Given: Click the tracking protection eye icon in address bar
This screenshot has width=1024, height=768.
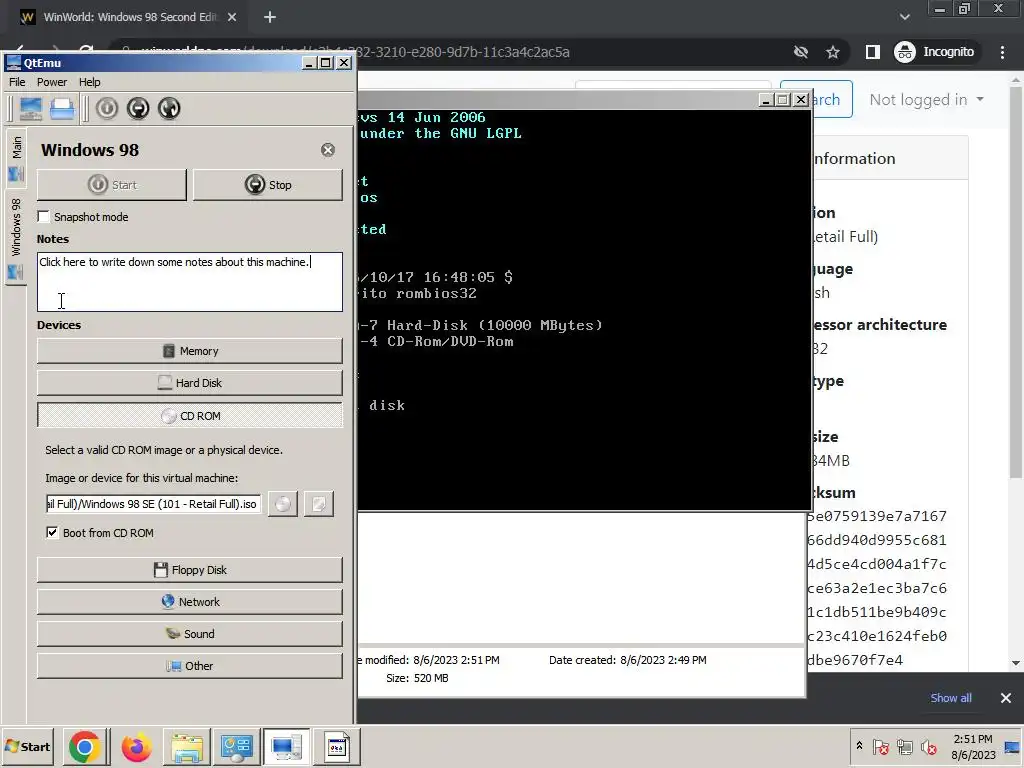Looking at the screenshot, I should coord(801,52).
